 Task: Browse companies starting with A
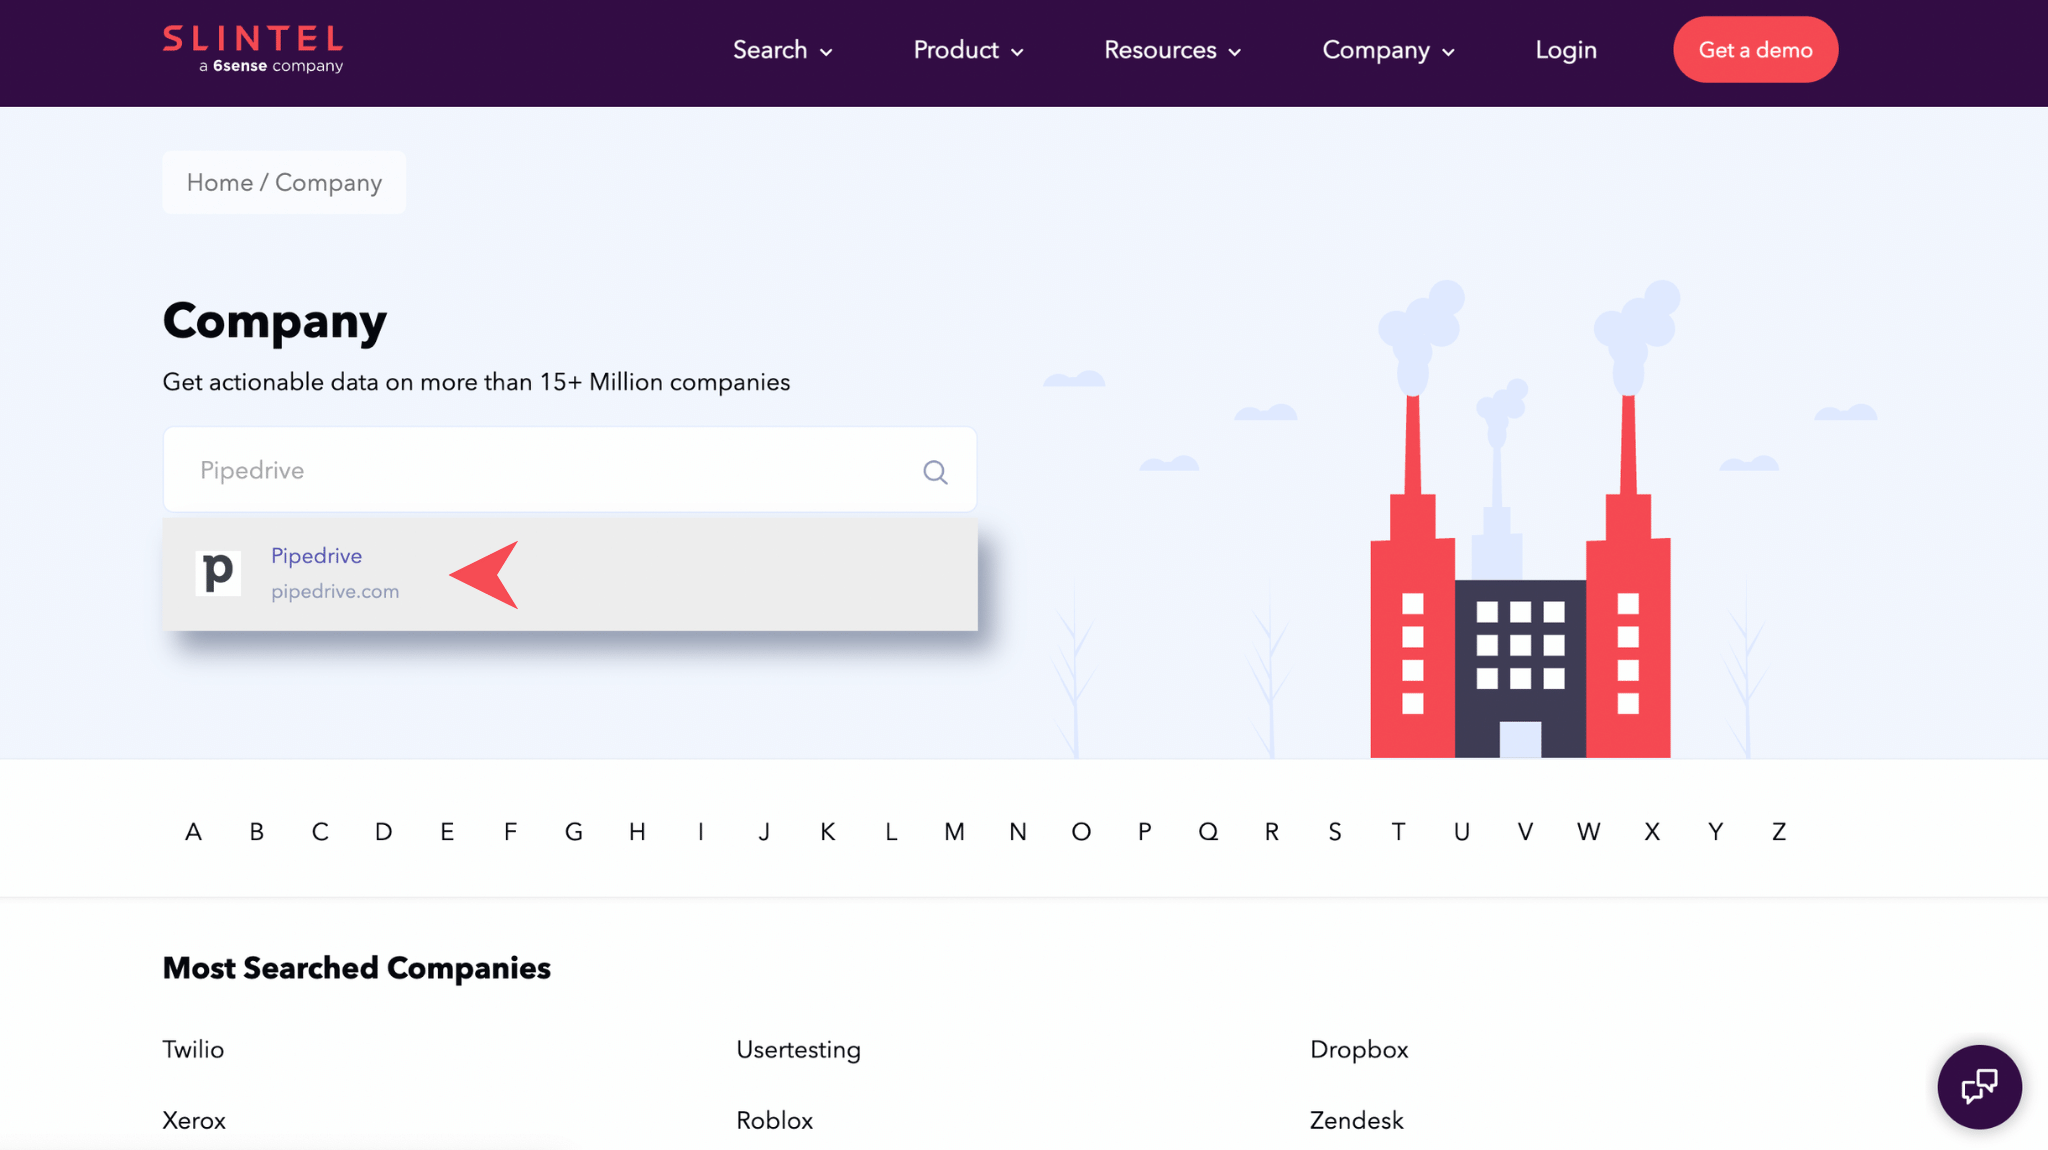pyautogui.click(x=193, y=832)
